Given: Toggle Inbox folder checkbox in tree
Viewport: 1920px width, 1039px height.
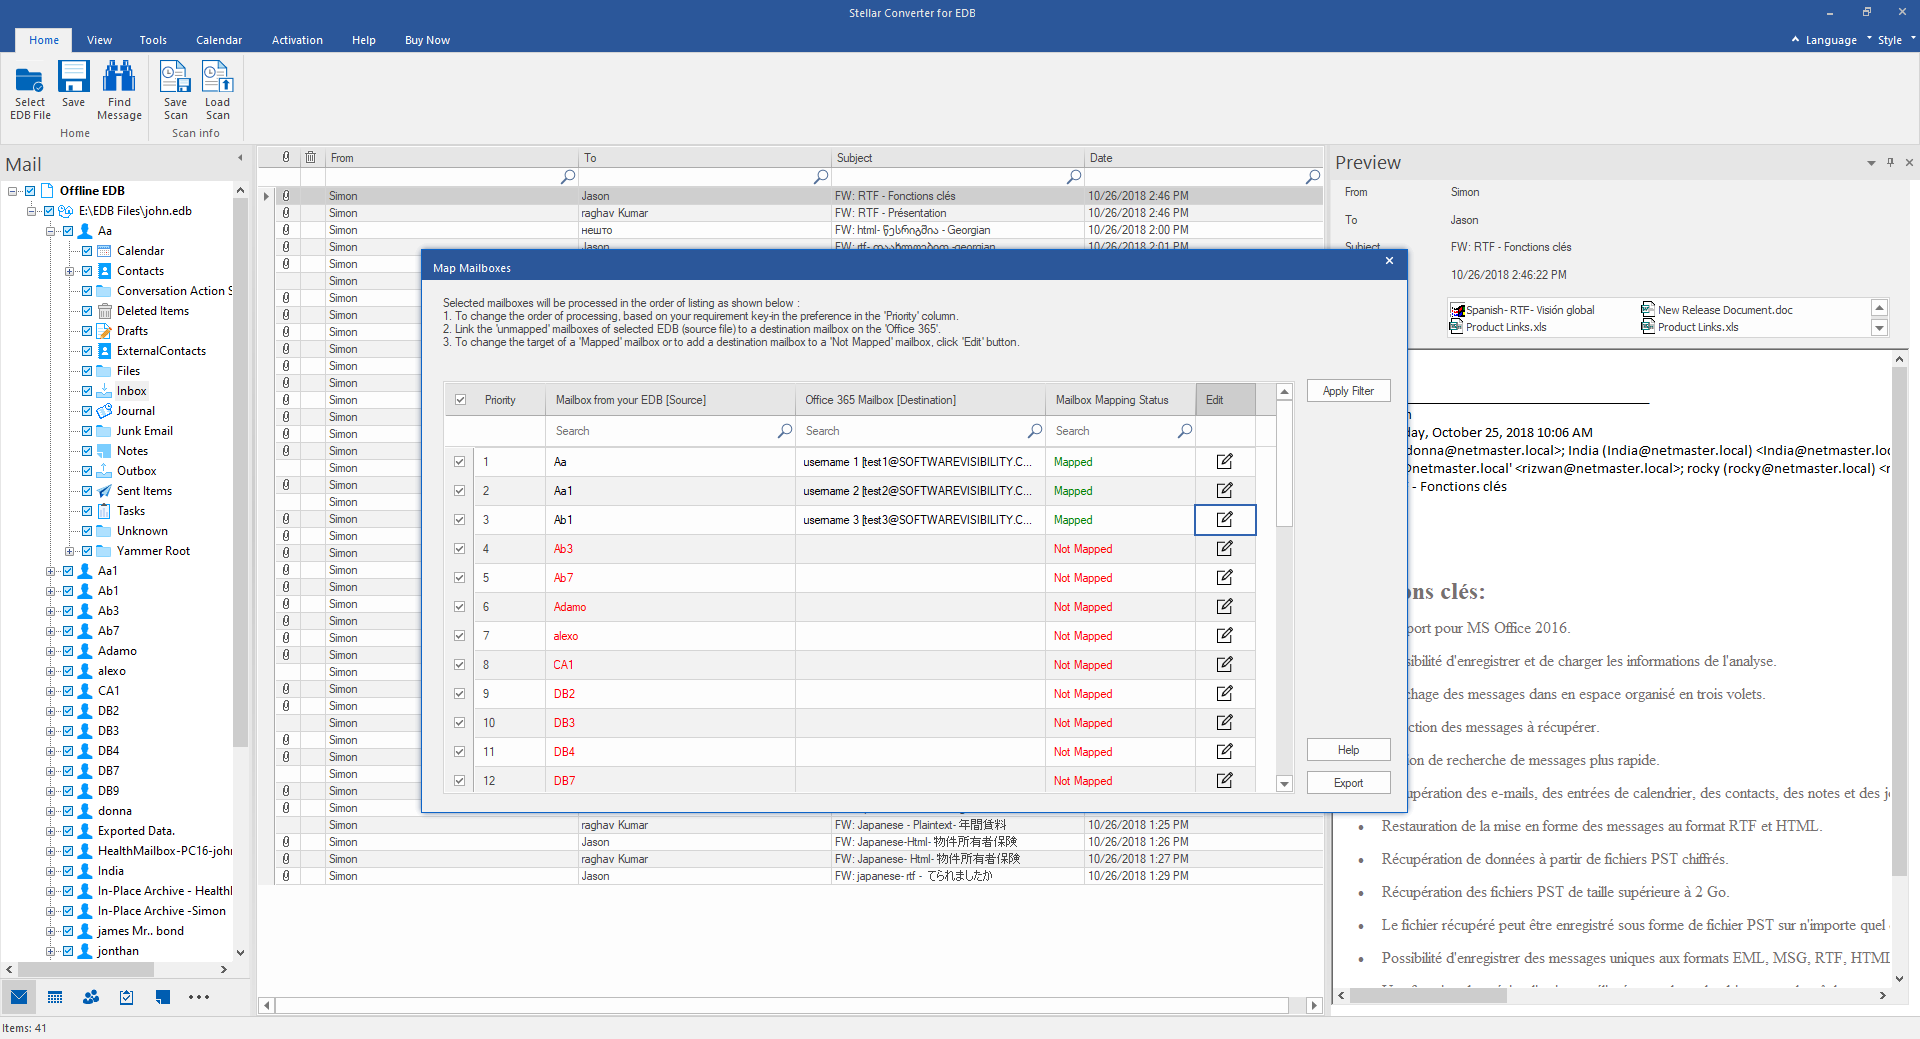Looking at the screenshot, I should [x=87, y=391].
